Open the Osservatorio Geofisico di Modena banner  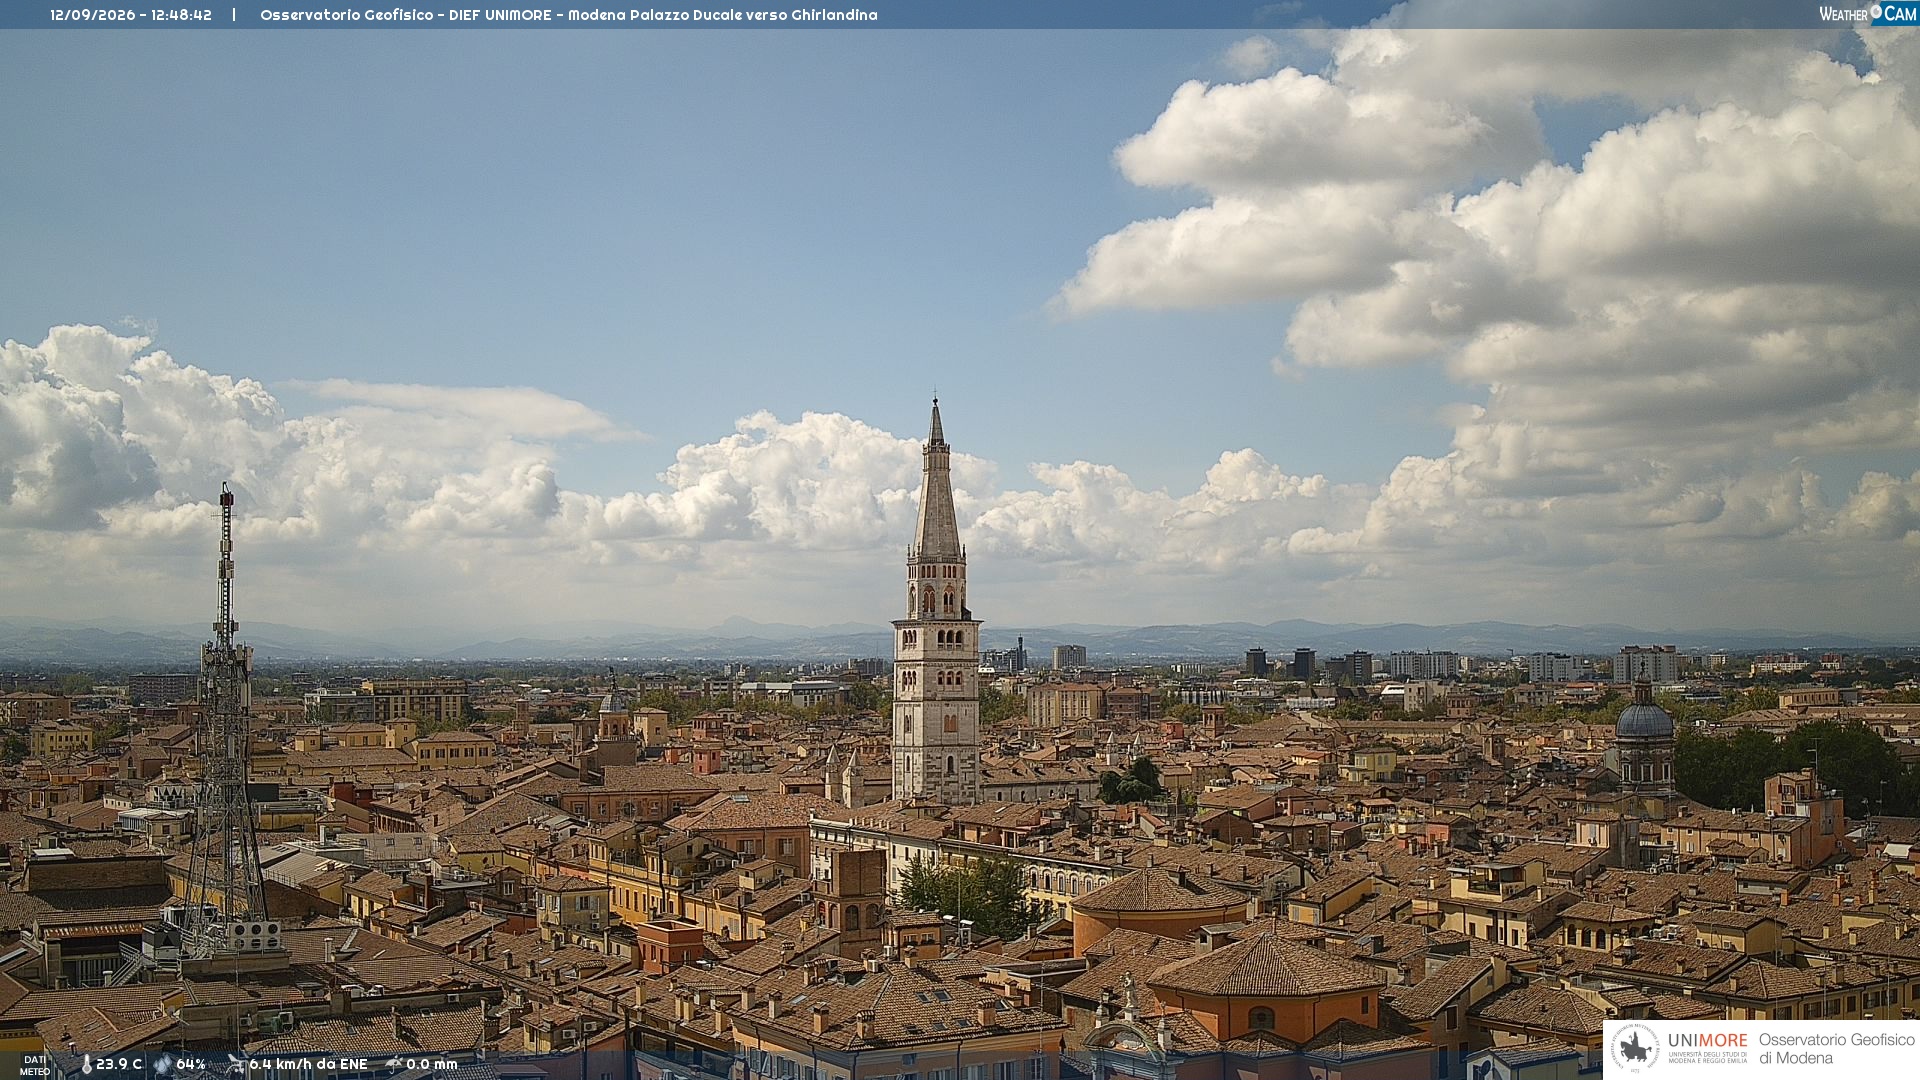tap(1761, 1049)
